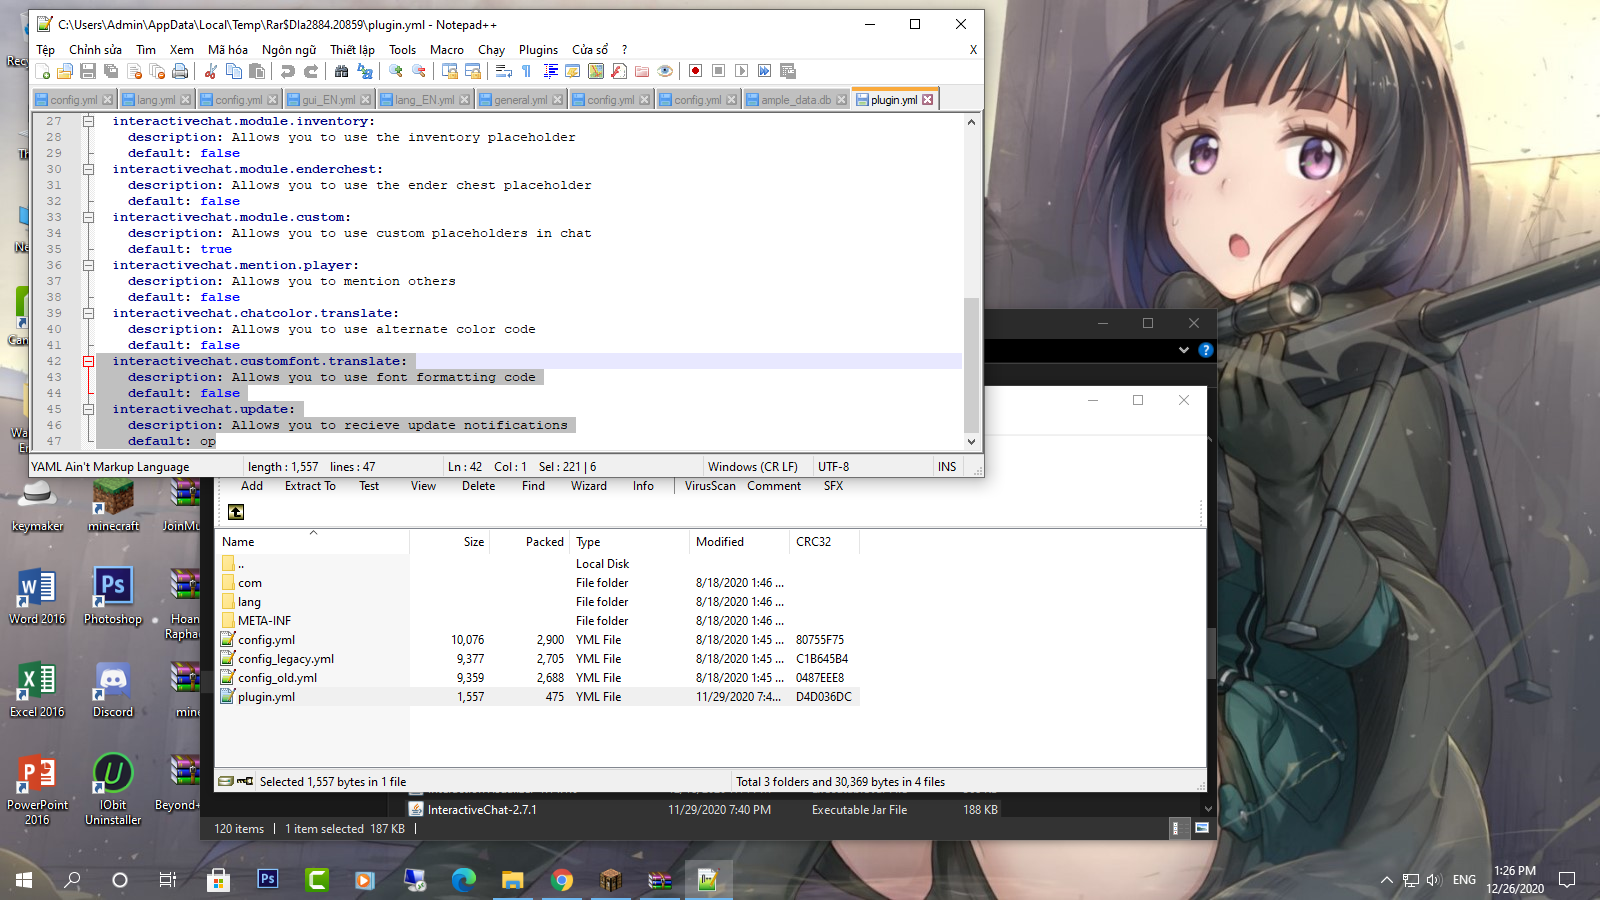Go up one folder level in WinRAR
The height and width of the screenshot is (900, 1600).
(x=236, y=512)
